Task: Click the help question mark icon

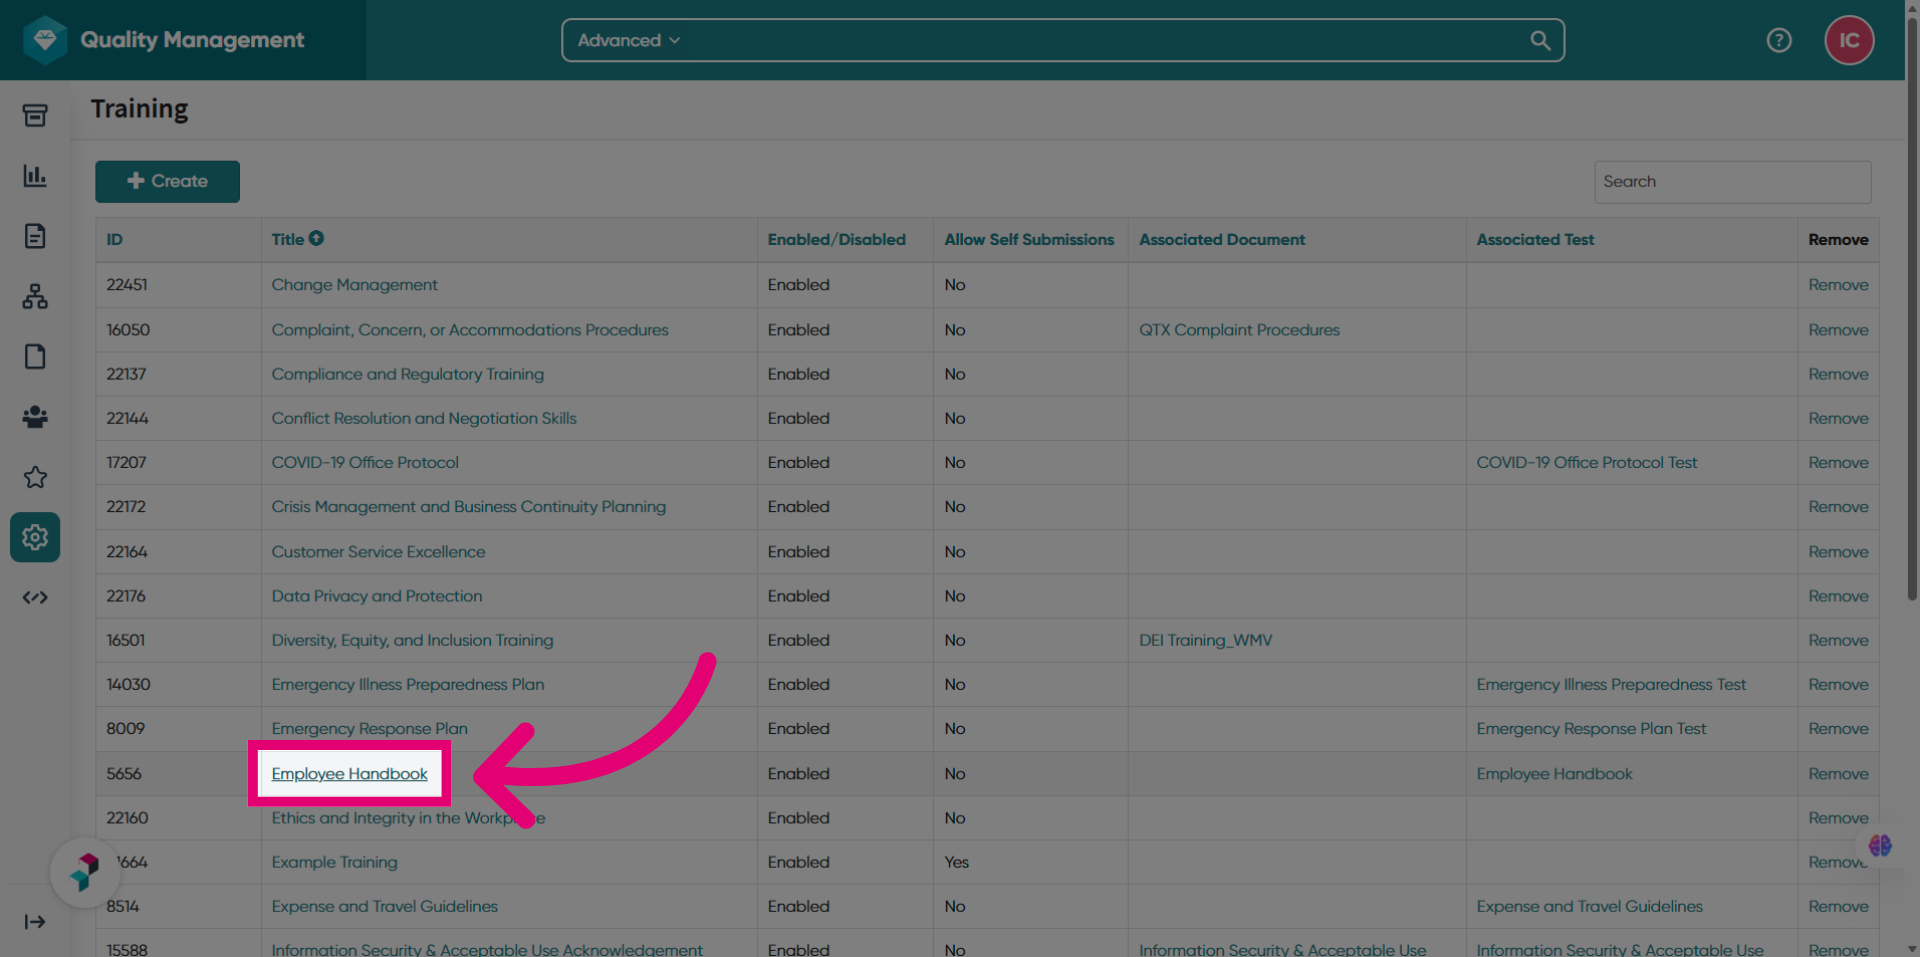Action: (1779, 40)
